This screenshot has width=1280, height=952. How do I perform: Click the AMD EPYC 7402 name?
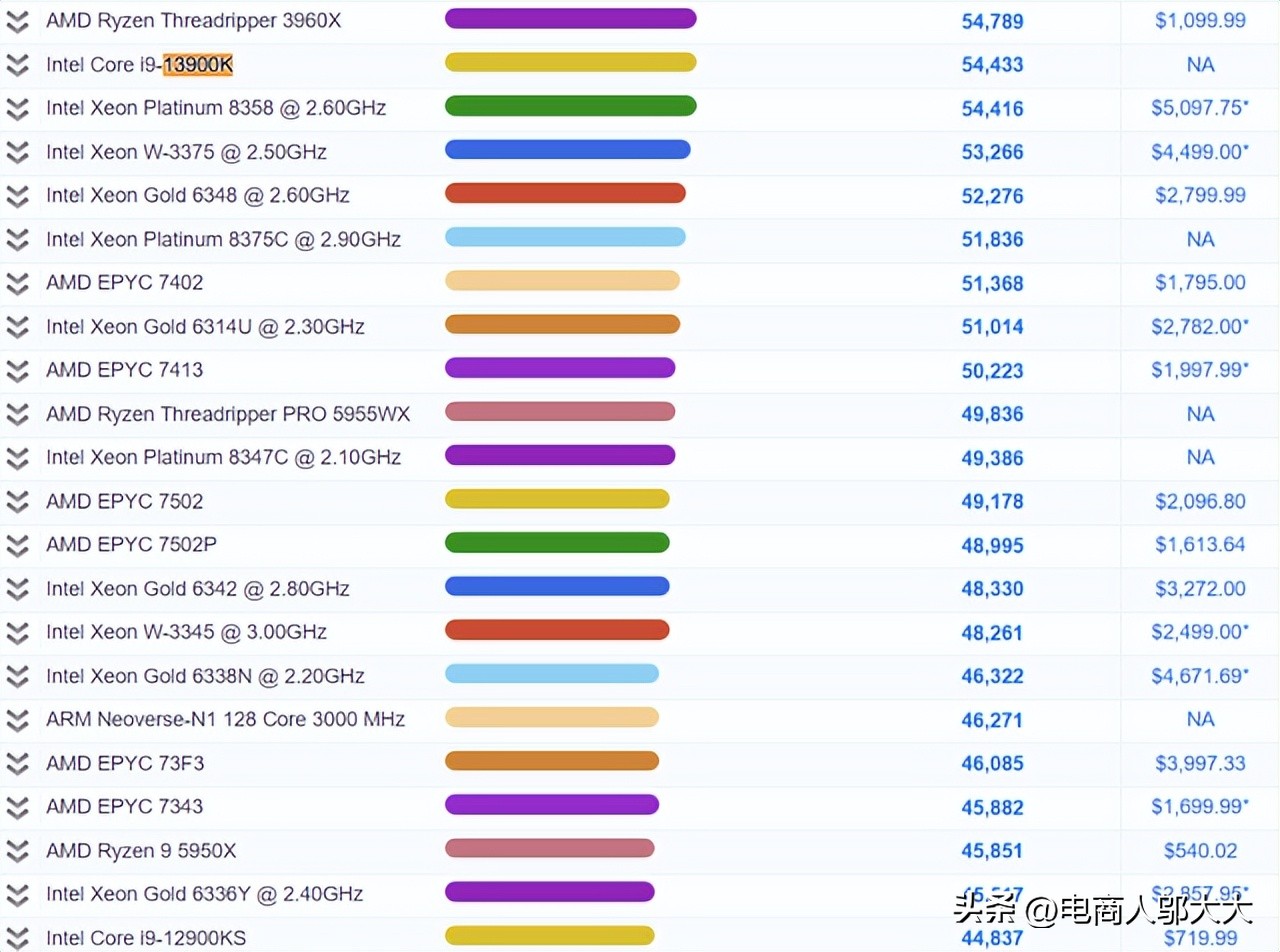coord(124,282)
